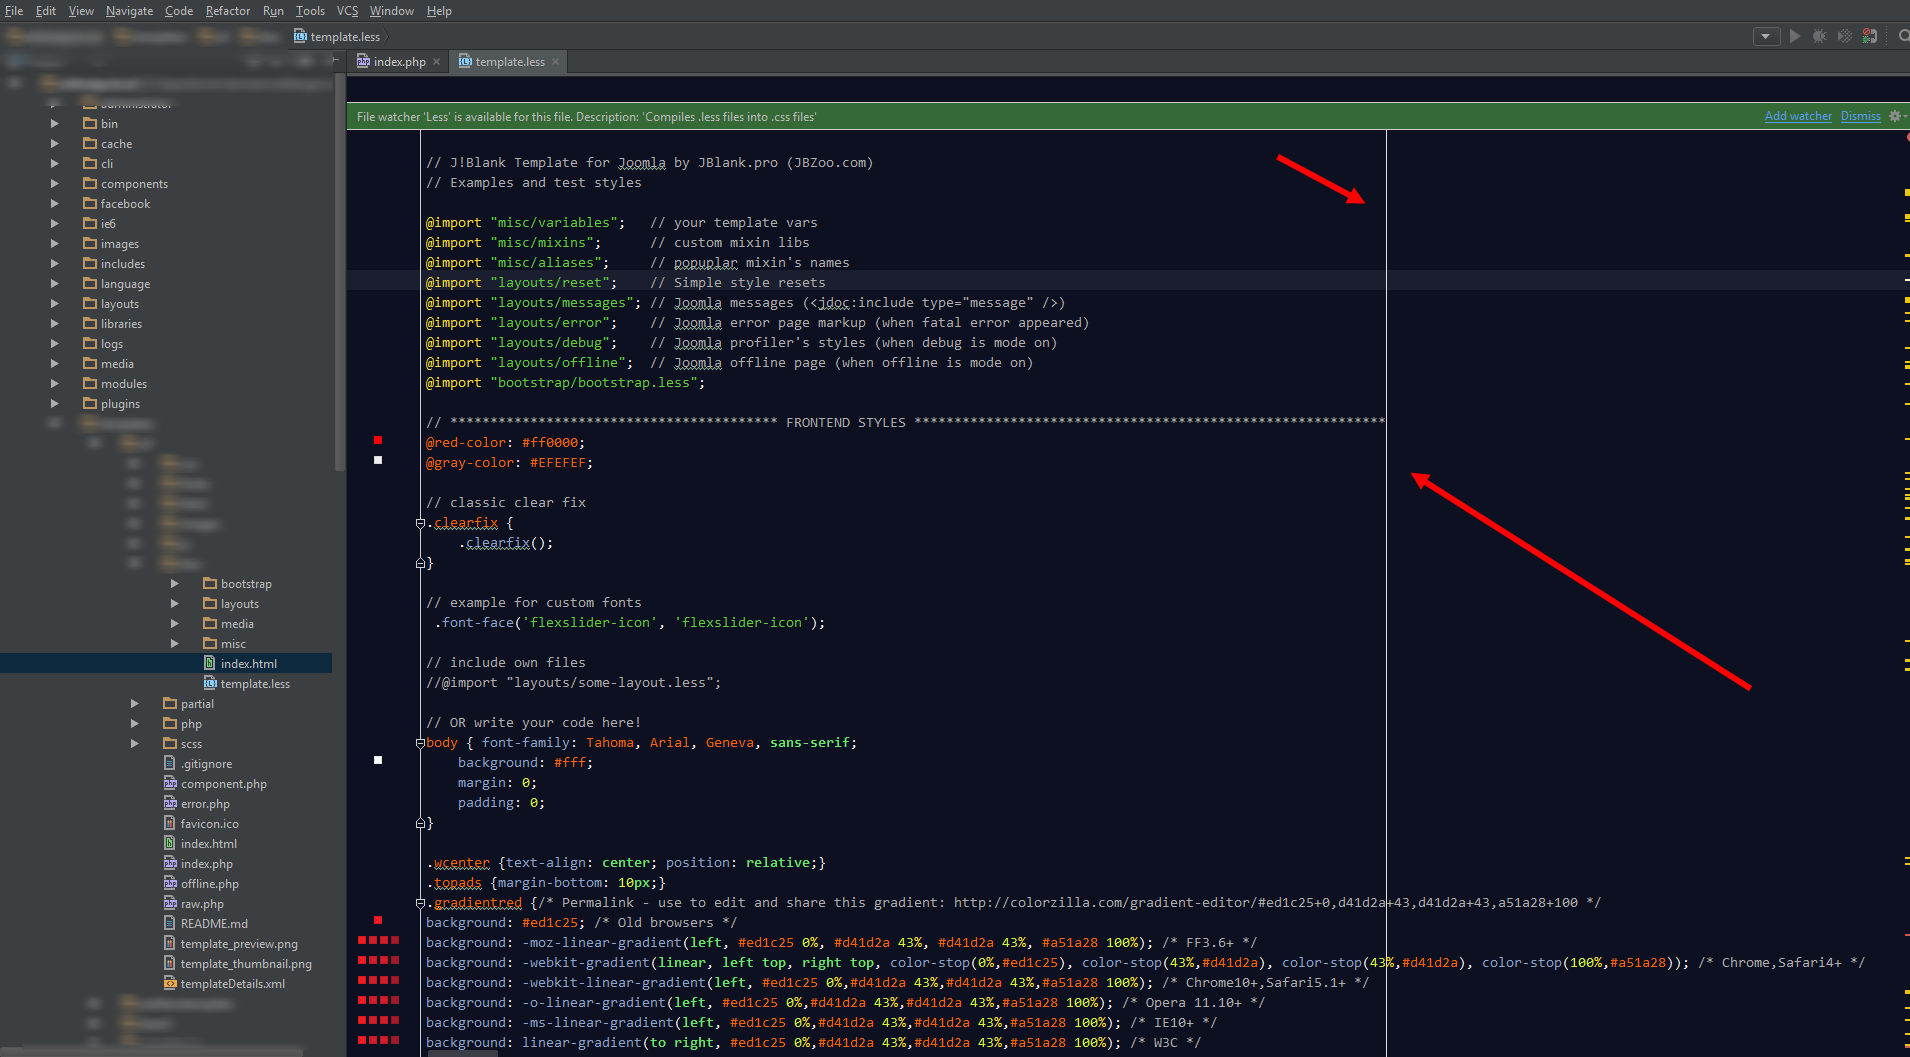Open the Code menu
Screen dimensions: 1910x1057
coord(179,11)
